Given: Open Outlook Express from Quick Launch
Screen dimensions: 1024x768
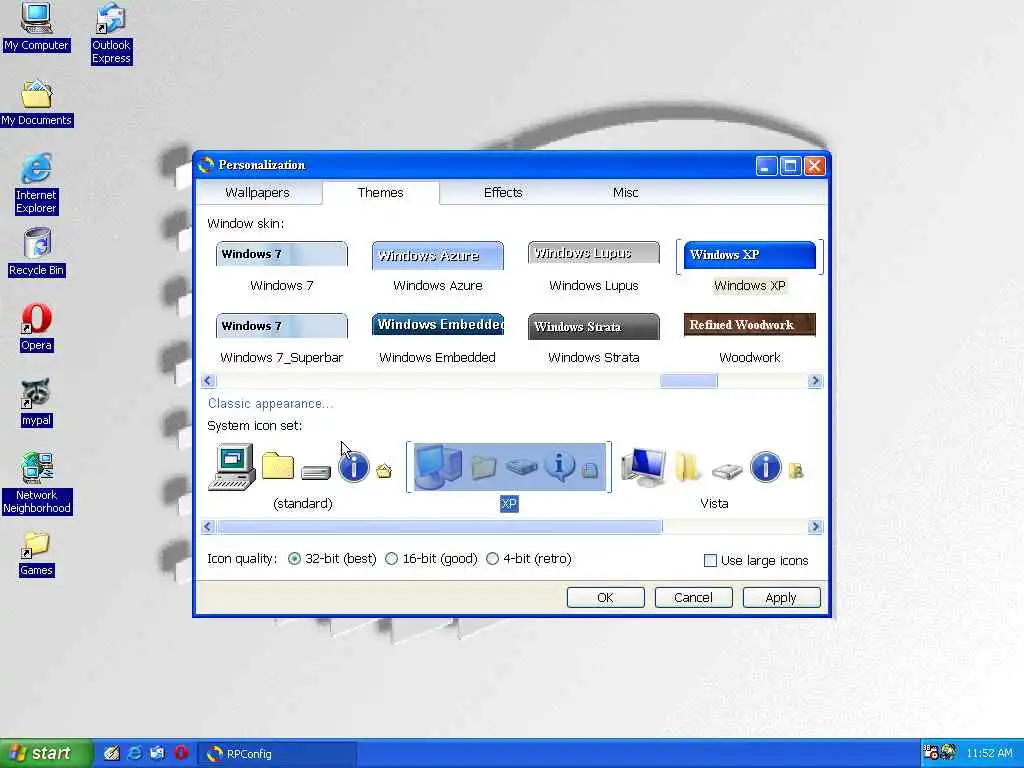Looking at the screenshot, I should tap(157, 754).
